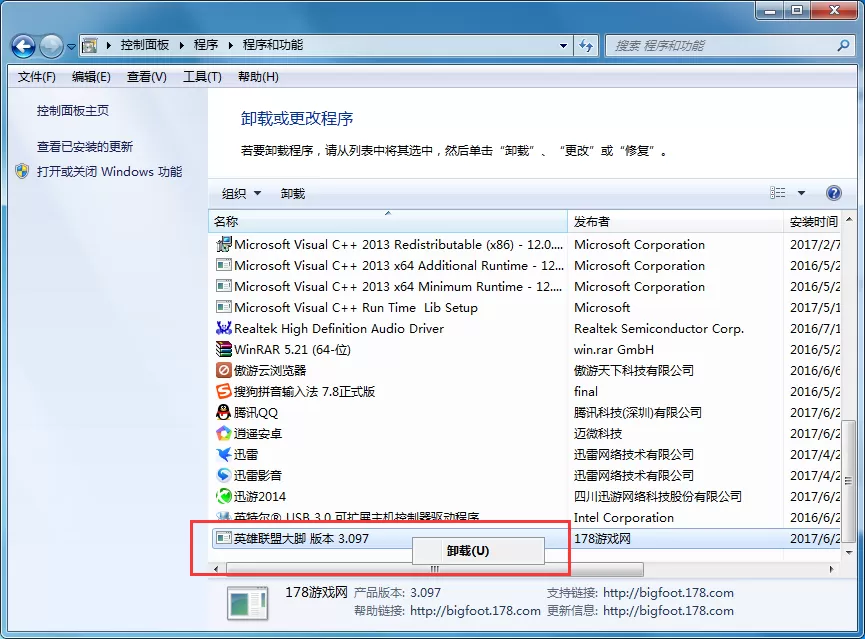Screen dimensions: 865x639
Task: Click the magnifier search icon
Action: (x=843, y=46)
